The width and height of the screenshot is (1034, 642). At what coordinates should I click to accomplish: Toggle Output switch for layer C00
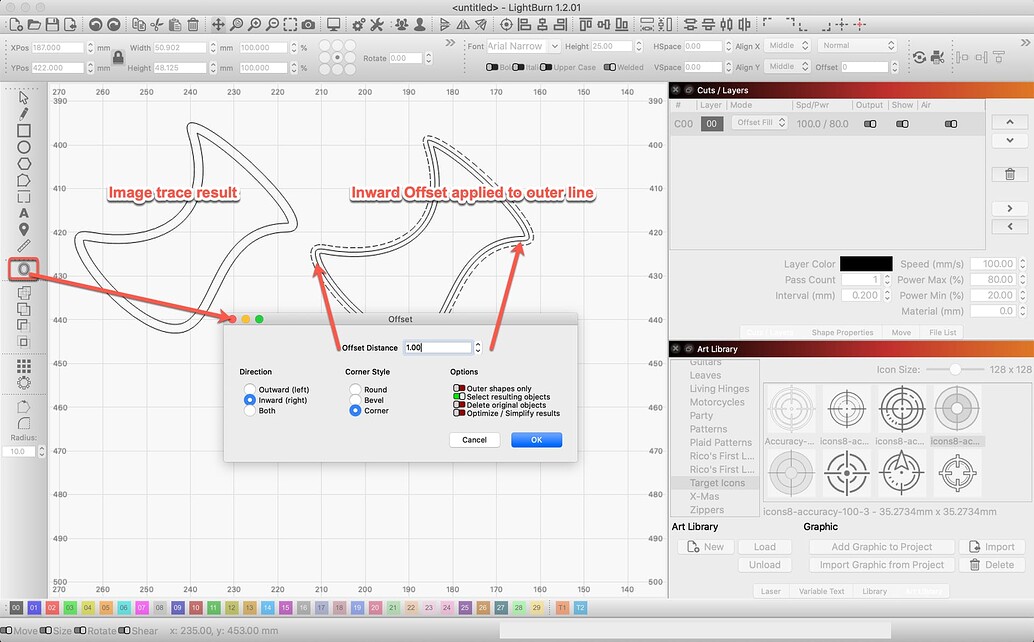(870, 124)
